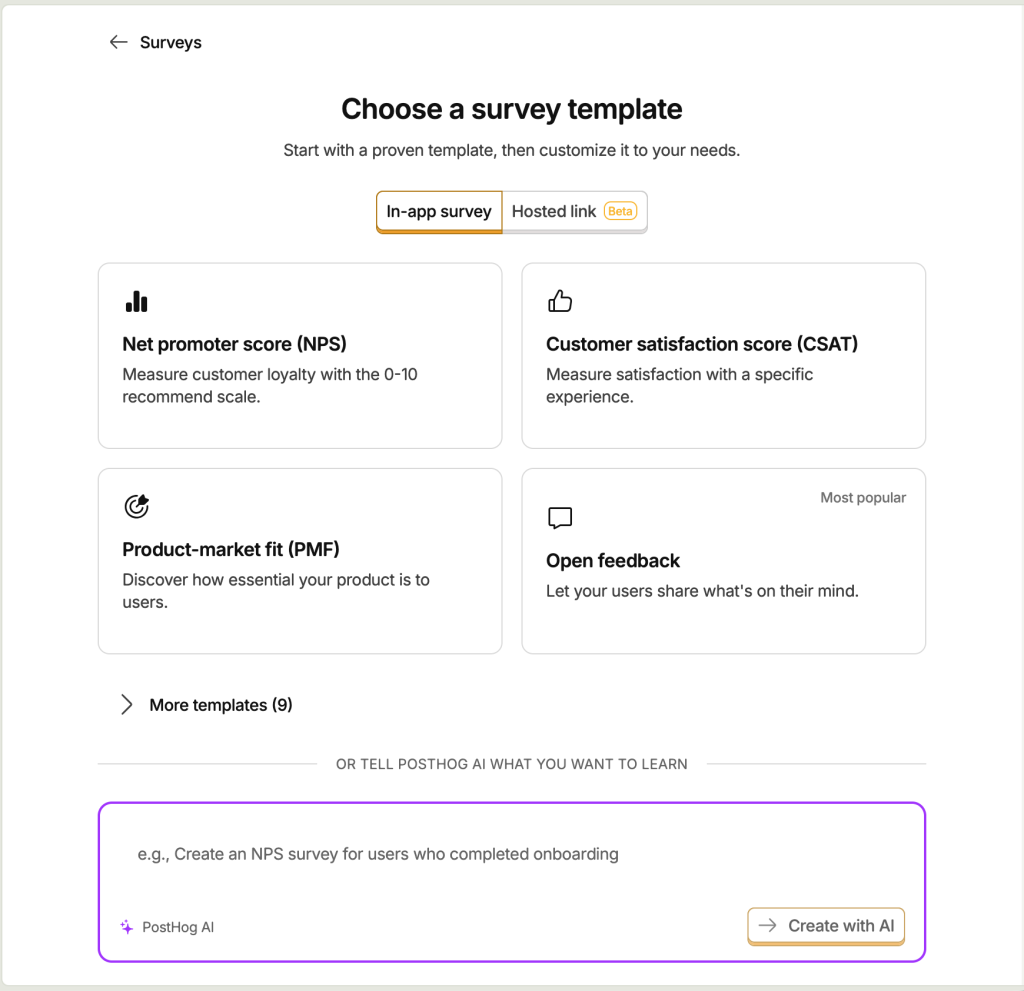1024x991 pixels.
Task: Switch to the In-app survey tab
Action: (439, 212)
